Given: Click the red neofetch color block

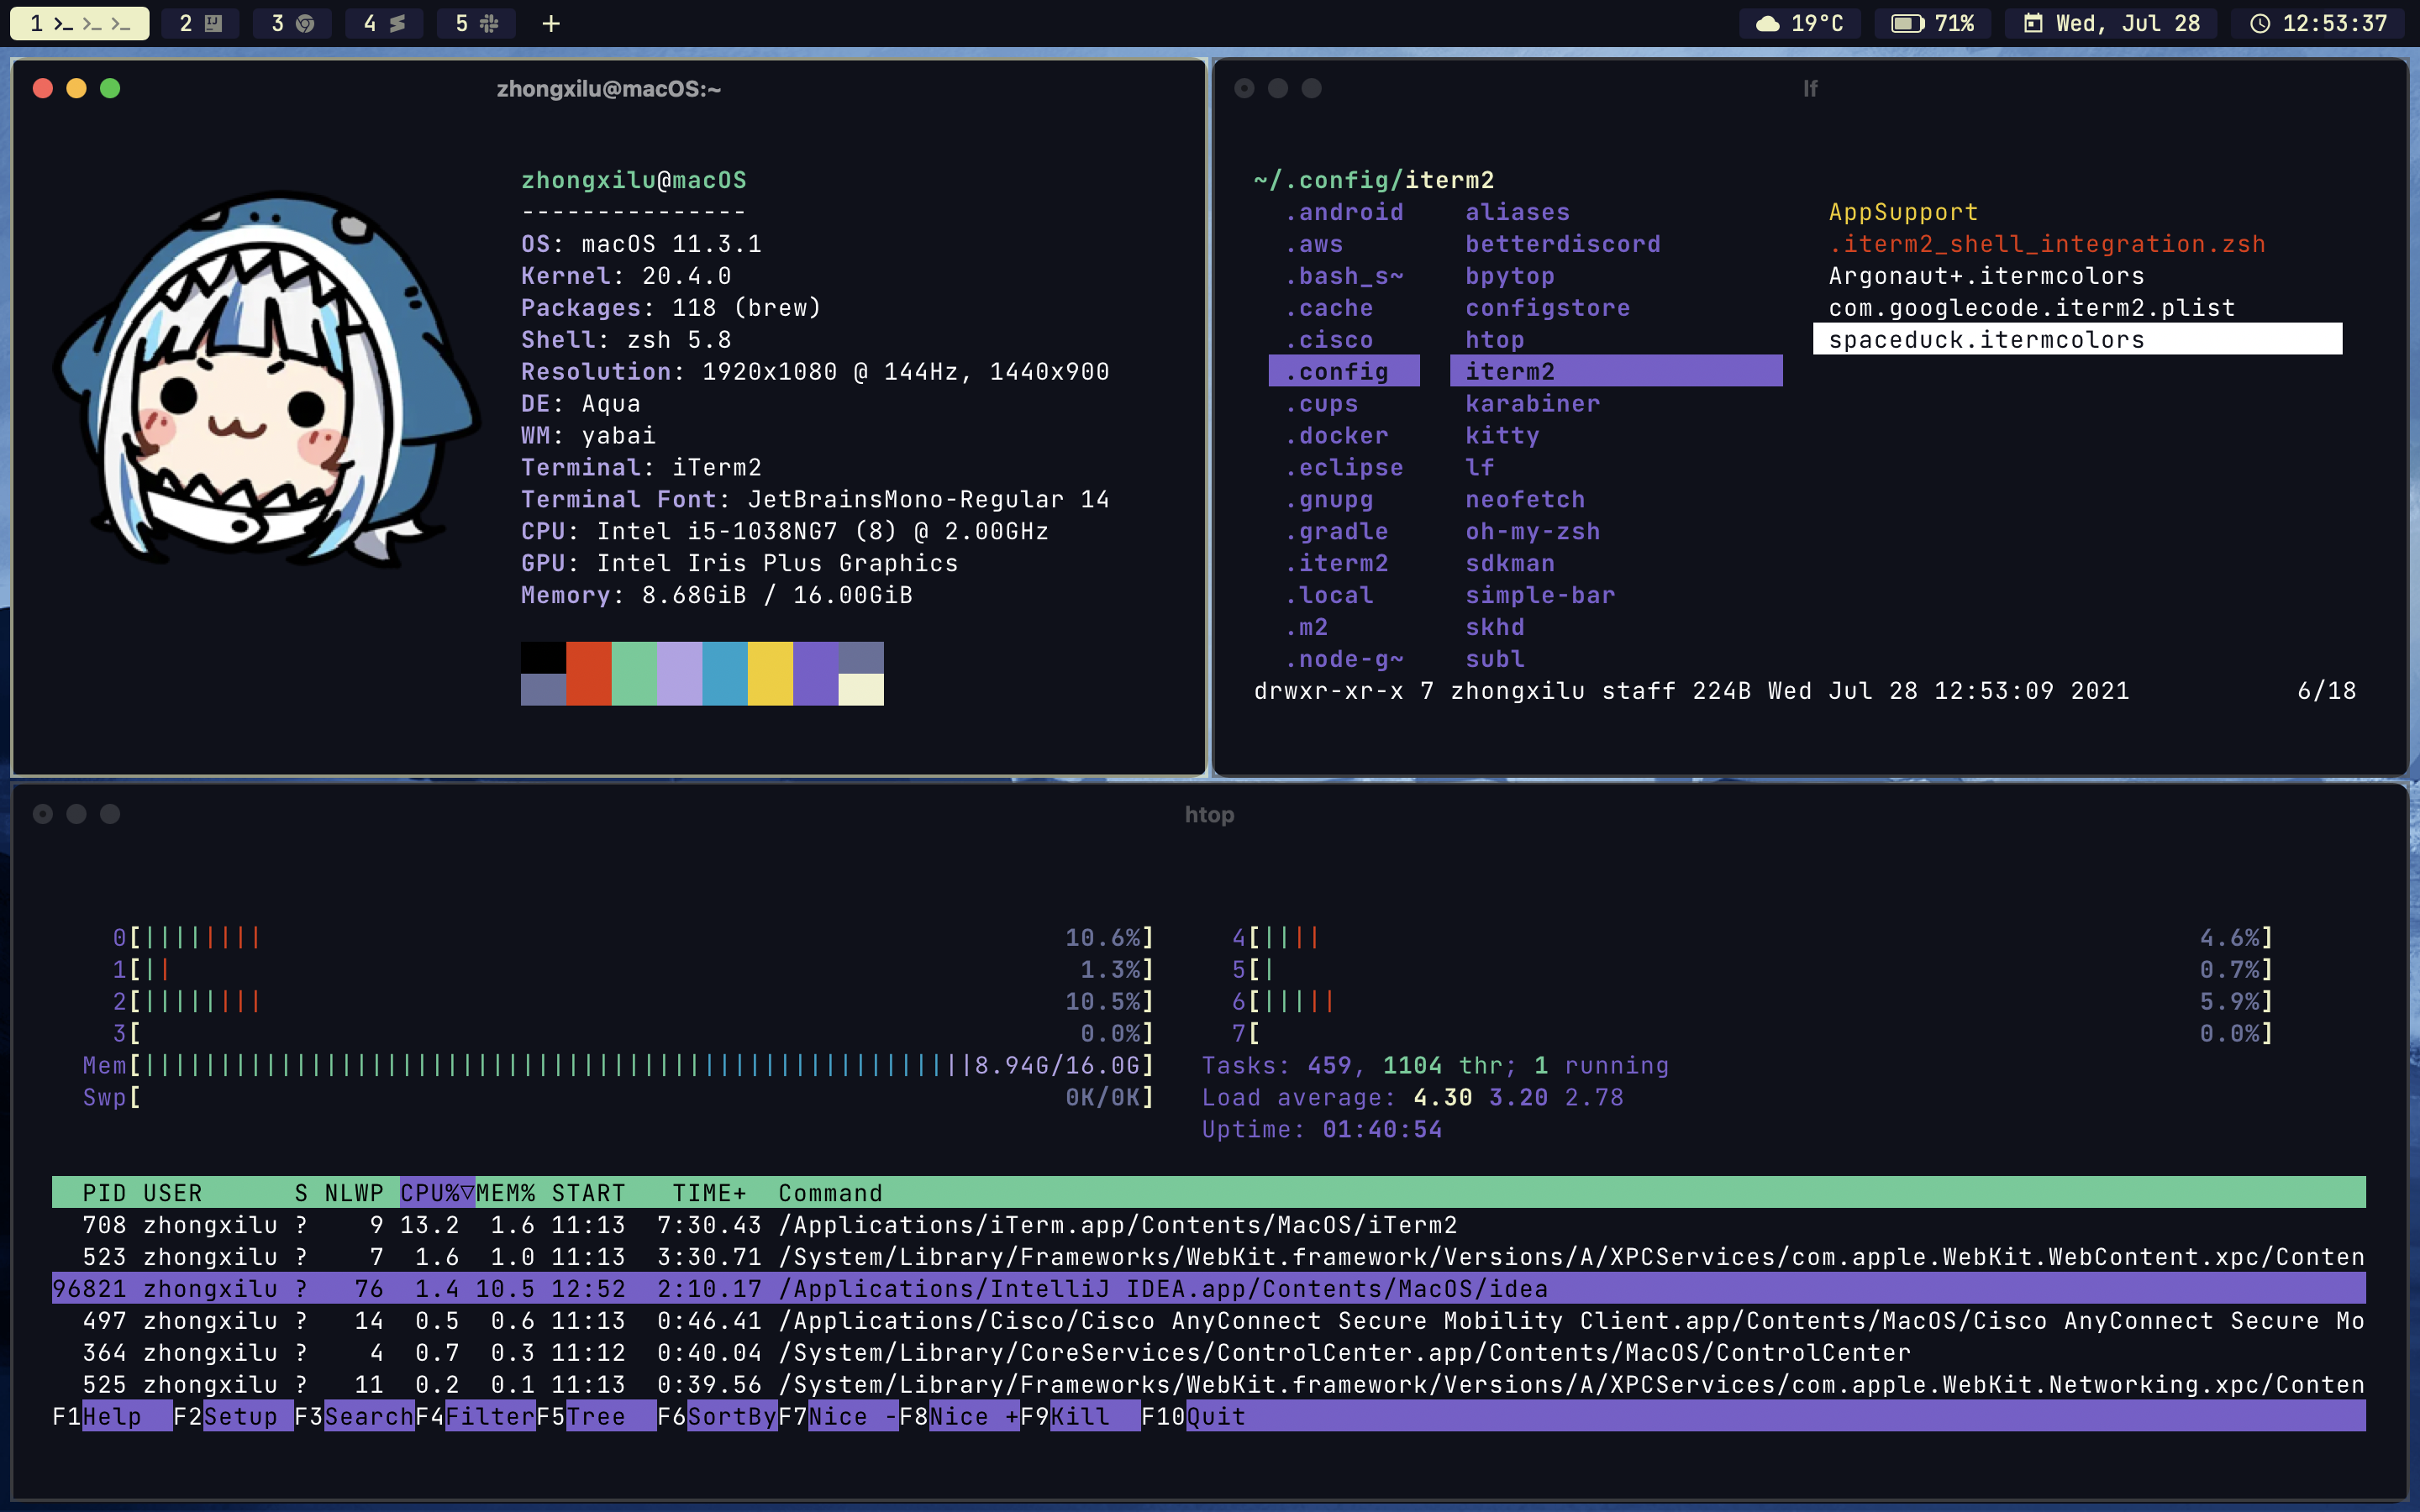Looking at the screenshot, I should click(588, 674).
